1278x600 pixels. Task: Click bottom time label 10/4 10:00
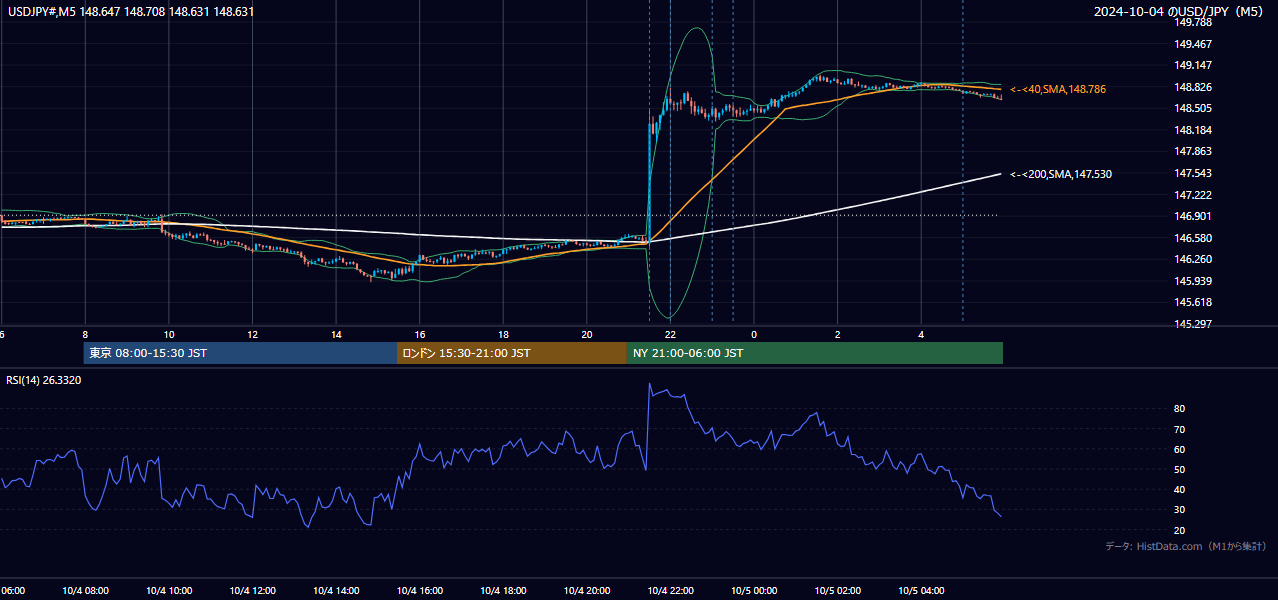[x=169, y=591]
